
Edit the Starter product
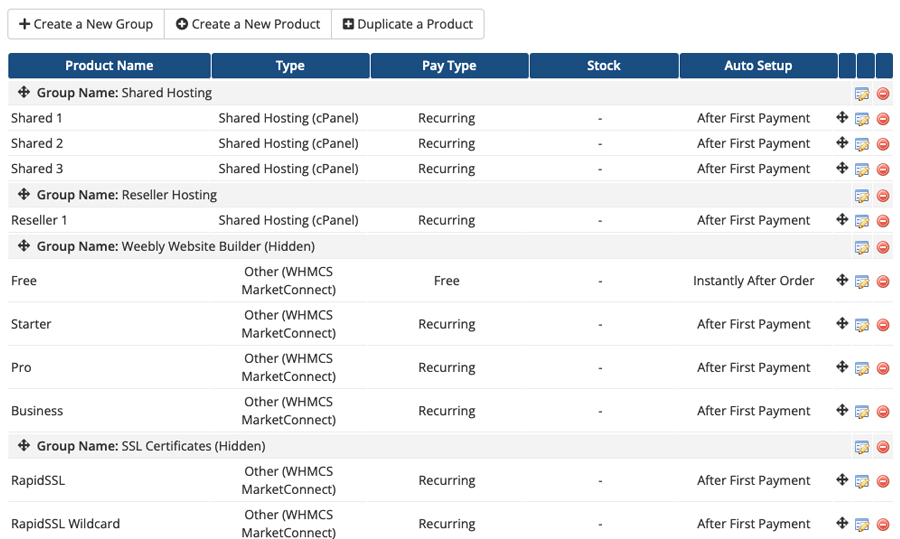click(862, 325)
